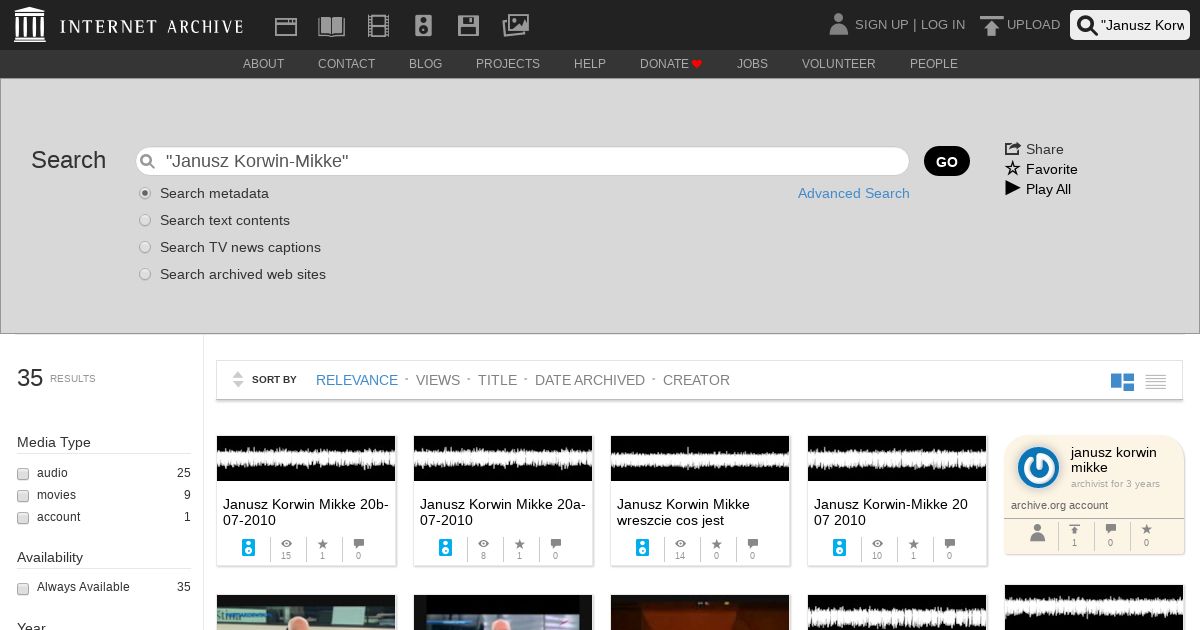The image size is (1200, 630).
Task: Open the About menu item
Action: pyautogui.click(x=263, y=64)
